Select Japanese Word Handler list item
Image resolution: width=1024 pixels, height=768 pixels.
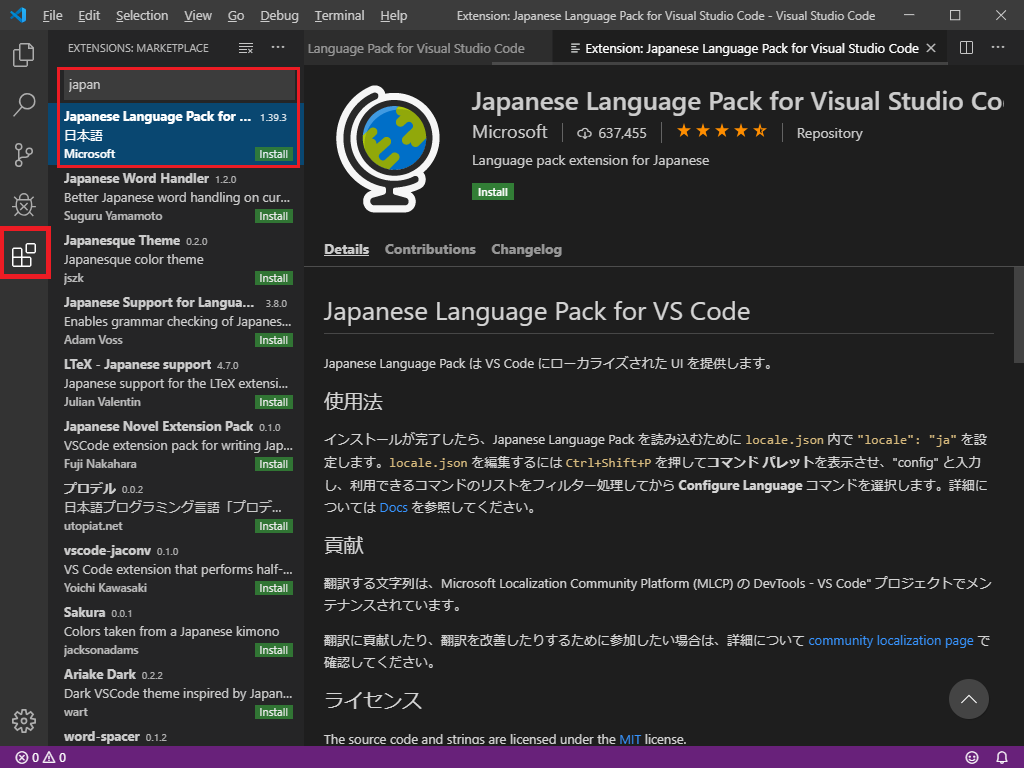[x=176, y=197]
